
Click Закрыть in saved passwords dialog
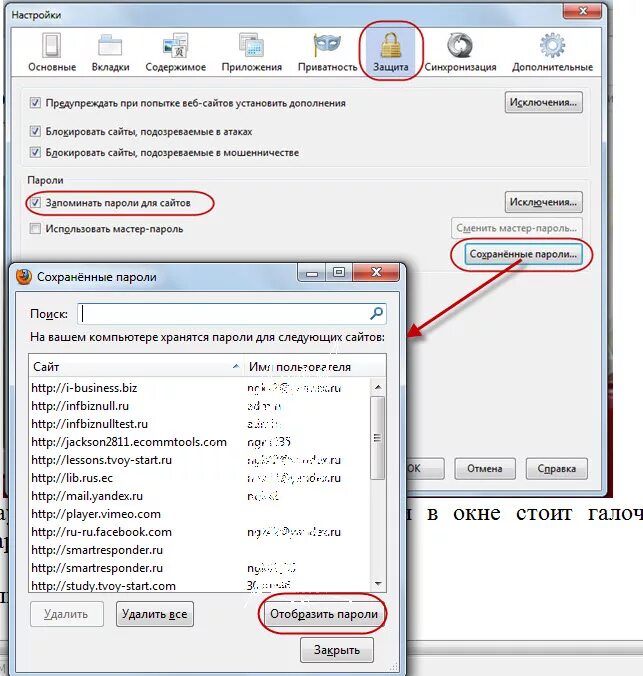click(x=337, y=650)
